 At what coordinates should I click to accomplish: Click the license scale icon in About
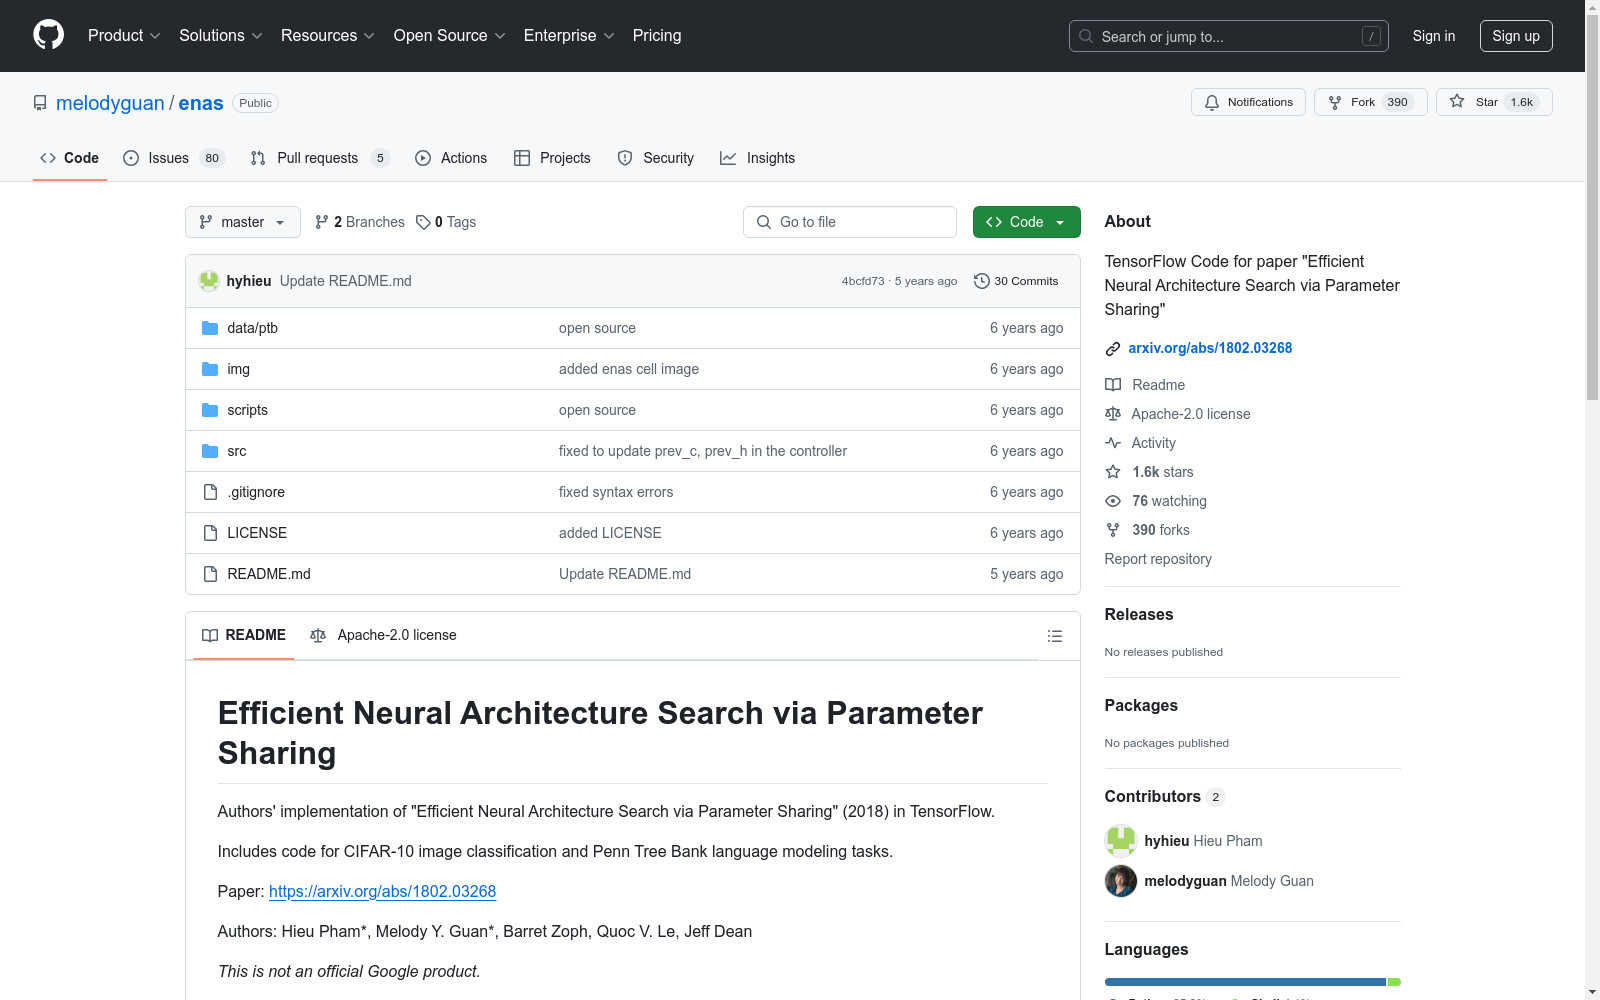[1113, 414]
